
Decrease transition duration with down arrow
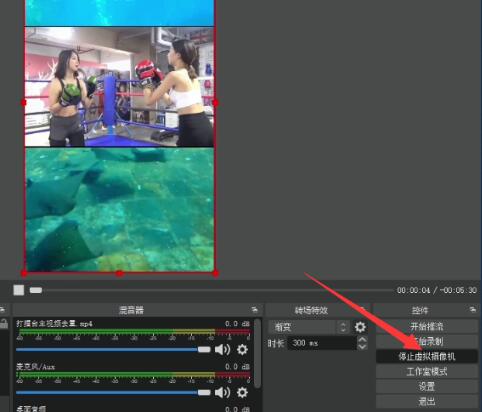coord(362,346)
